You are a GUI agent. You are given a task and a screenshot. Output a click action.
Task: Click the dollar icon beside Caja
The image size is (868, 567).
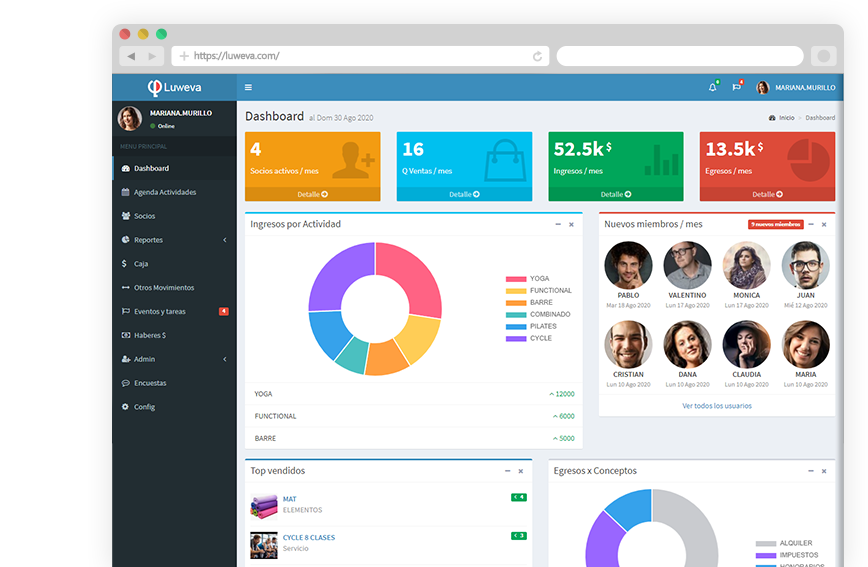124,264
